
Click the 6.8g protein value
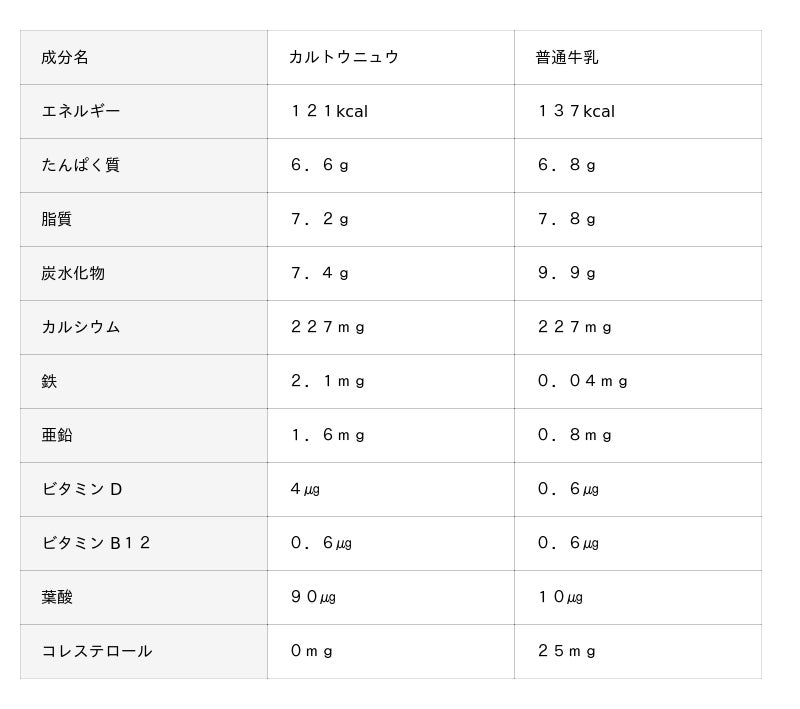pyautogui.click(x=567, y=165)
